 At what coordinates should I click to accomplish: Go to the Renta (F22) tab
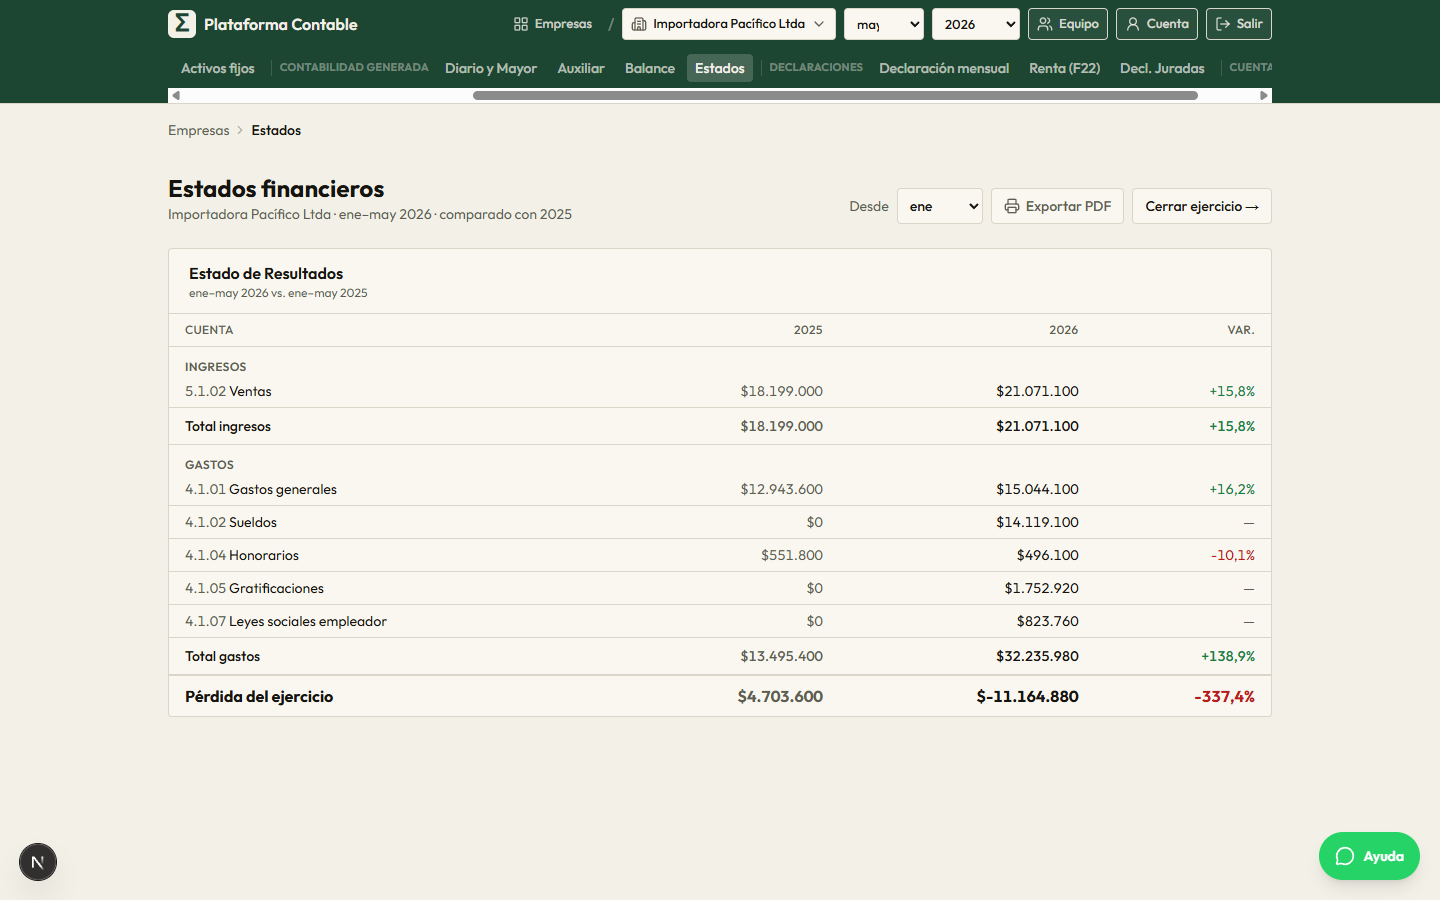pos(1065,68)
